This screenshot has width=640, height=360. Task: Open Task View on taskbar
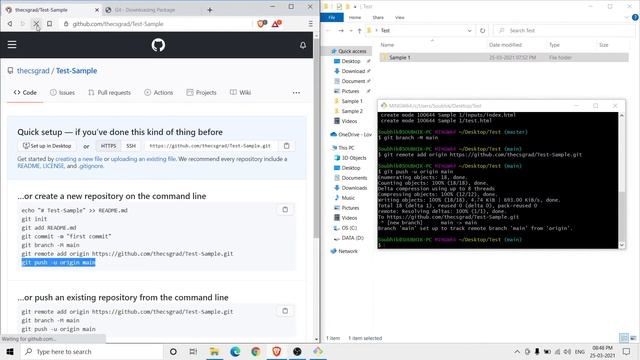(x=193, y=351)
